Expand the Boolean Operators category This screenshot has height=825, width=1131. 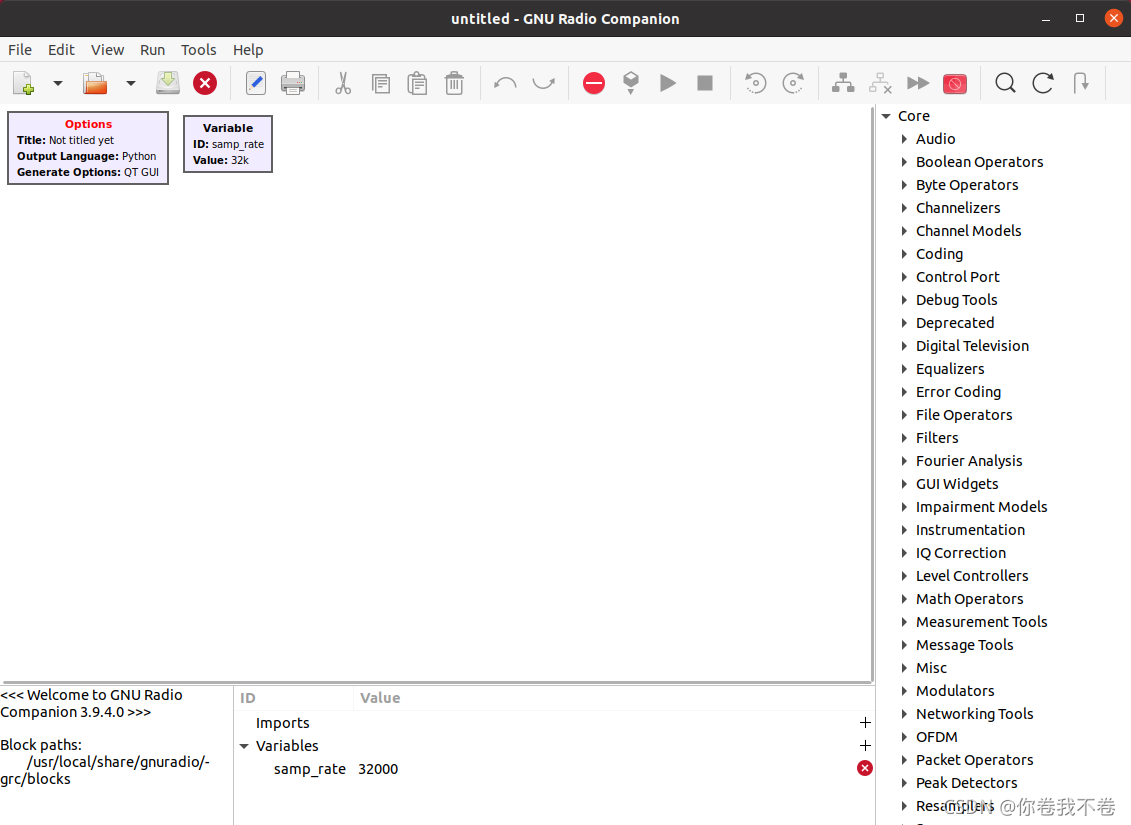pos(904,162)
